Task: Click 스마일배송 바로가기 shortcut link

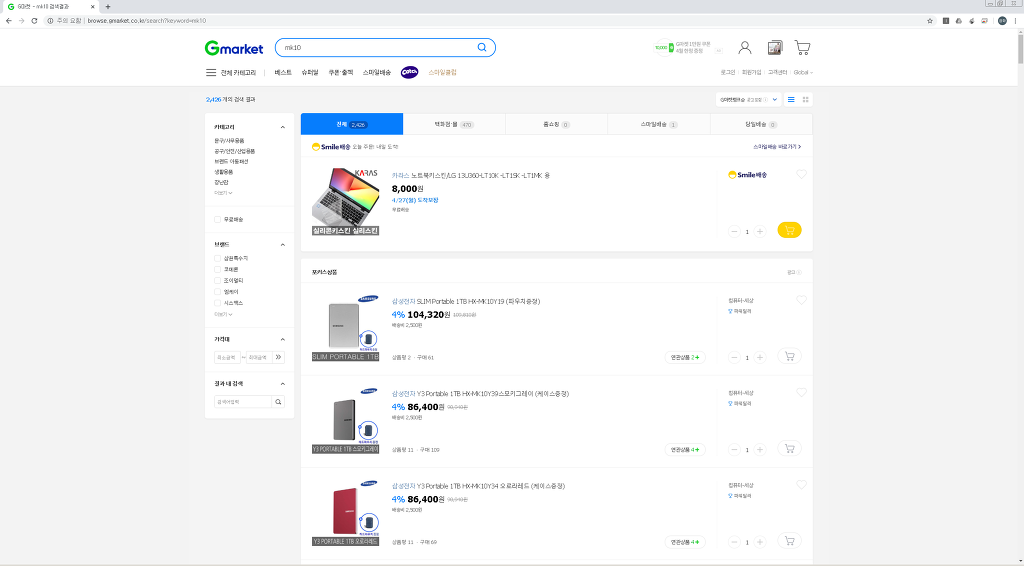Action: [x=777, y=147]
